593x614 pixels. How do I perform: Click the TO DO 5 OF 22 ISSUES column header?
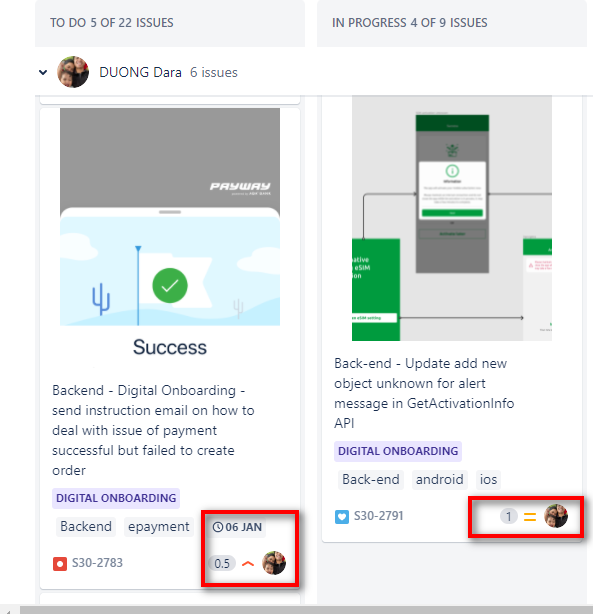tap(112, 23)
